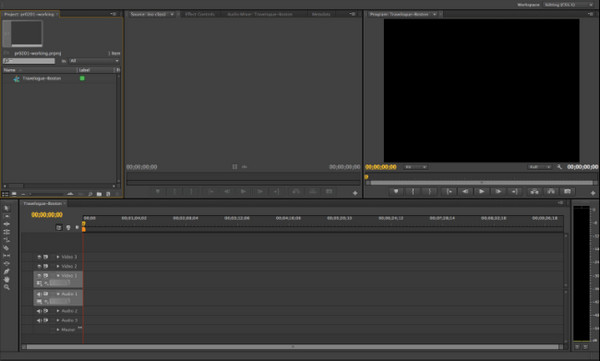The image size is (600, 361).
Task: Click the timeline horizontal zoom scrollbar
Action: tap(293, 347)
